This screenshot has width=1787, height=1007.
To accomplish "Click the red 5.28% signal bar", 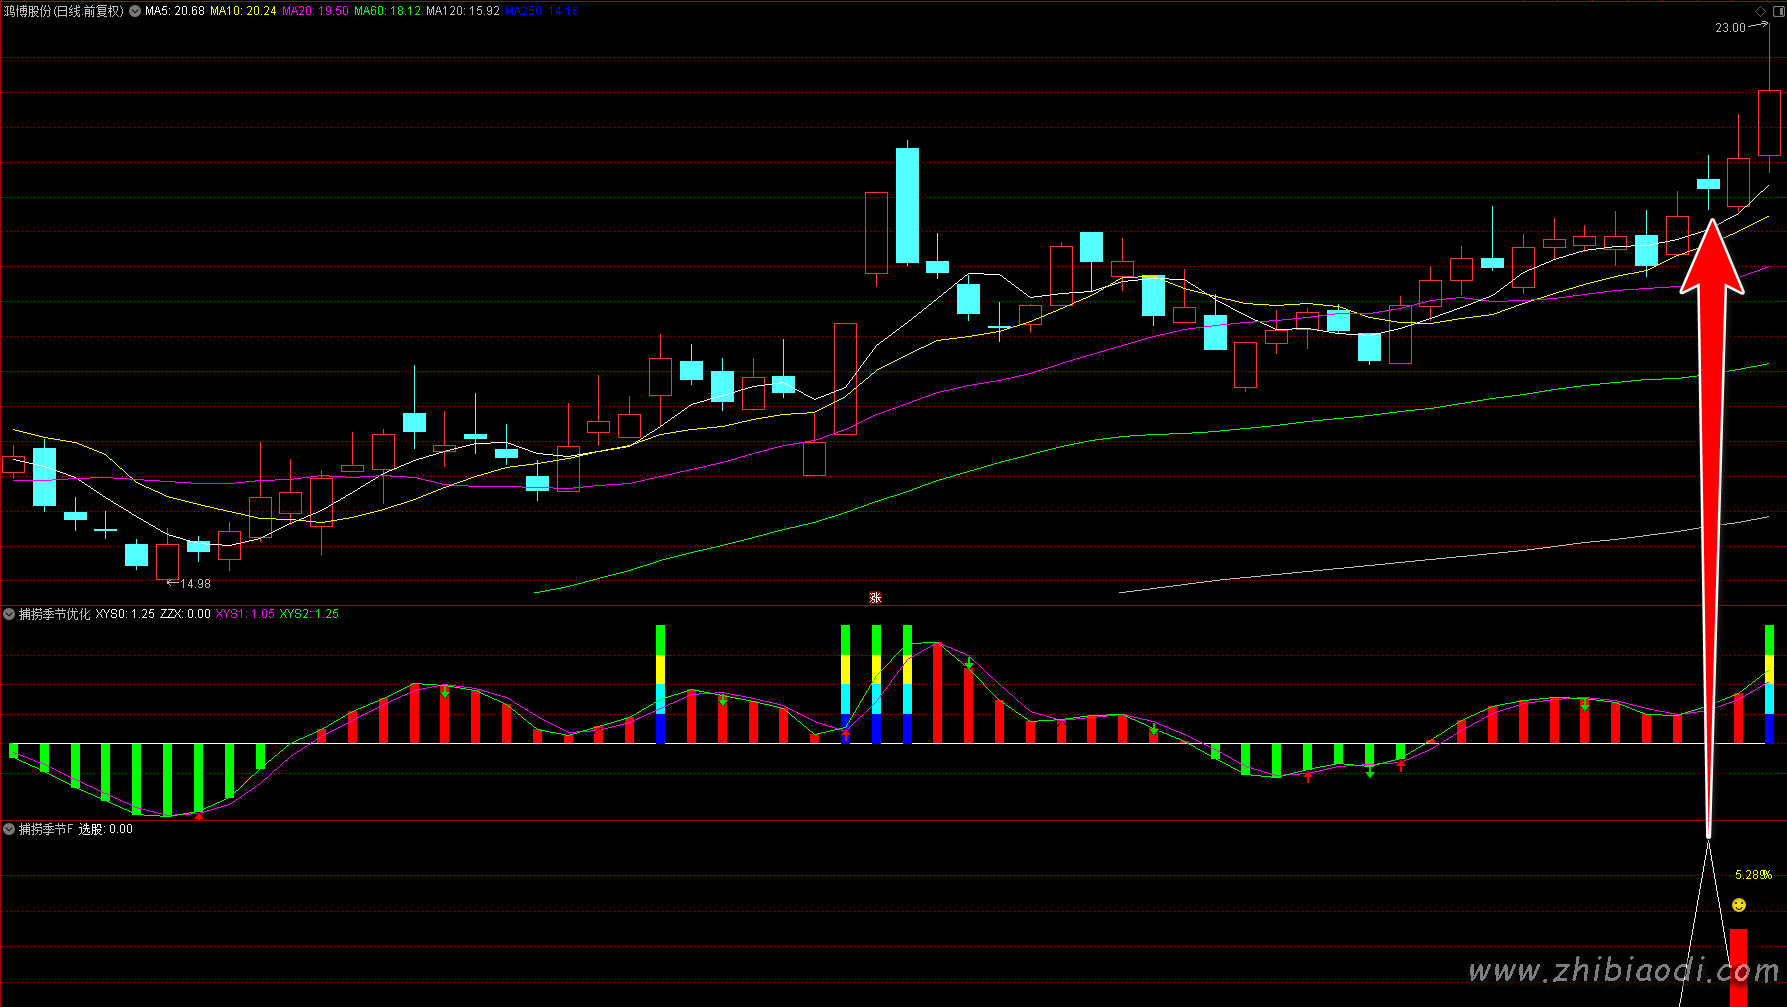I will 1739,966.
